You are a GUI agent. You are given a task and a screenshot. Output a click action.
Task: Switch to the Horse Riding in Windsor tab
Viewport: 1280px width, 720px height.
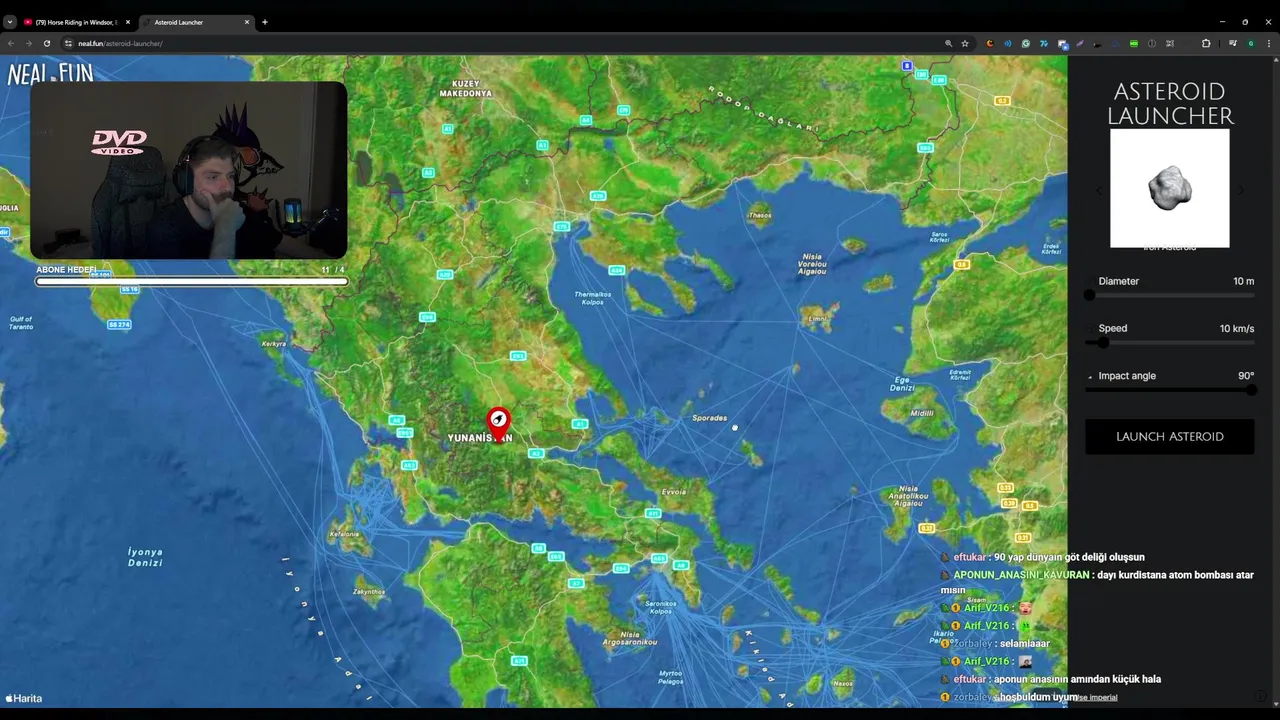tap(77, 22)
